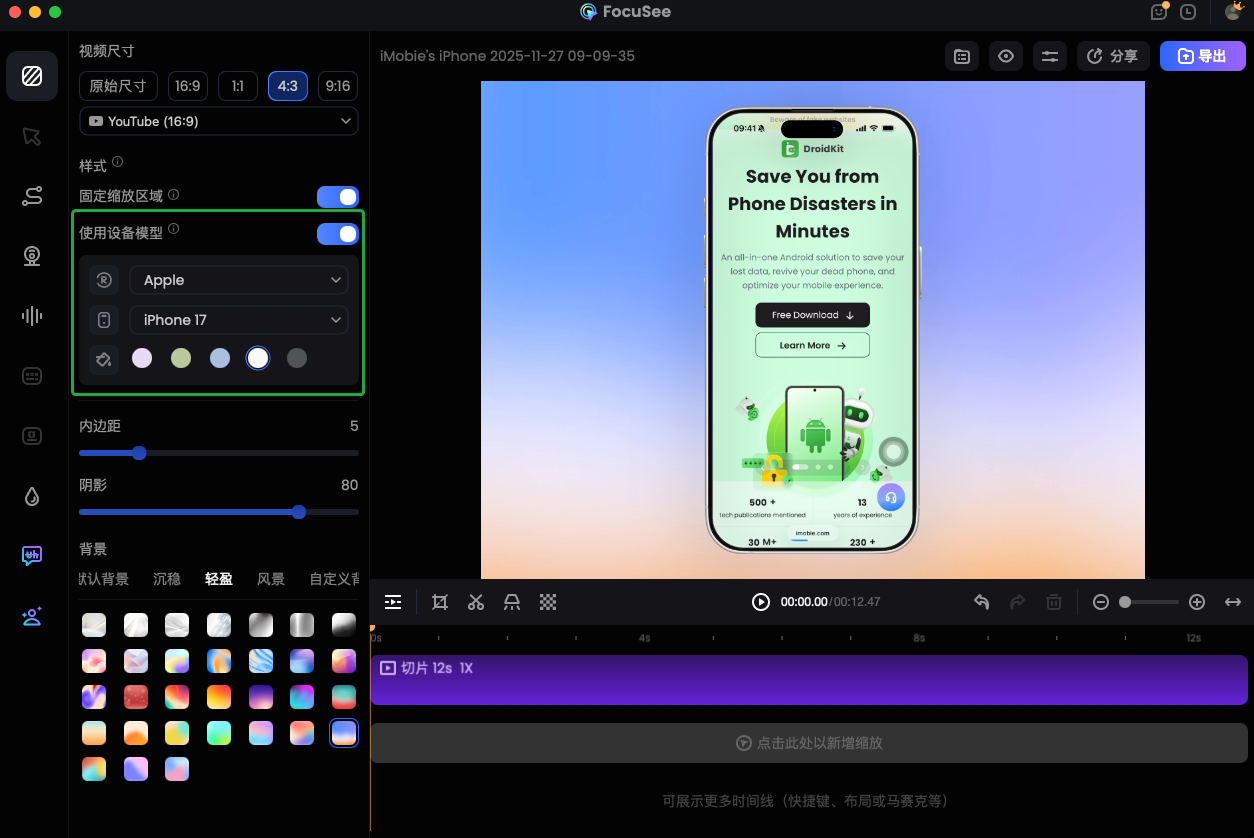Open the watermark droplet sidebar icon
Screen dimensions: 1254x838
tap(32, 496)
